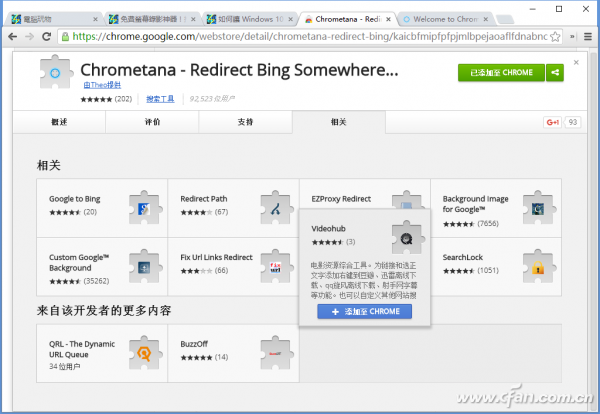The height and width of the screenshot is (414, 600).
Task: Click the Fix Url Links Redirect icon
Action: [277, 266]
